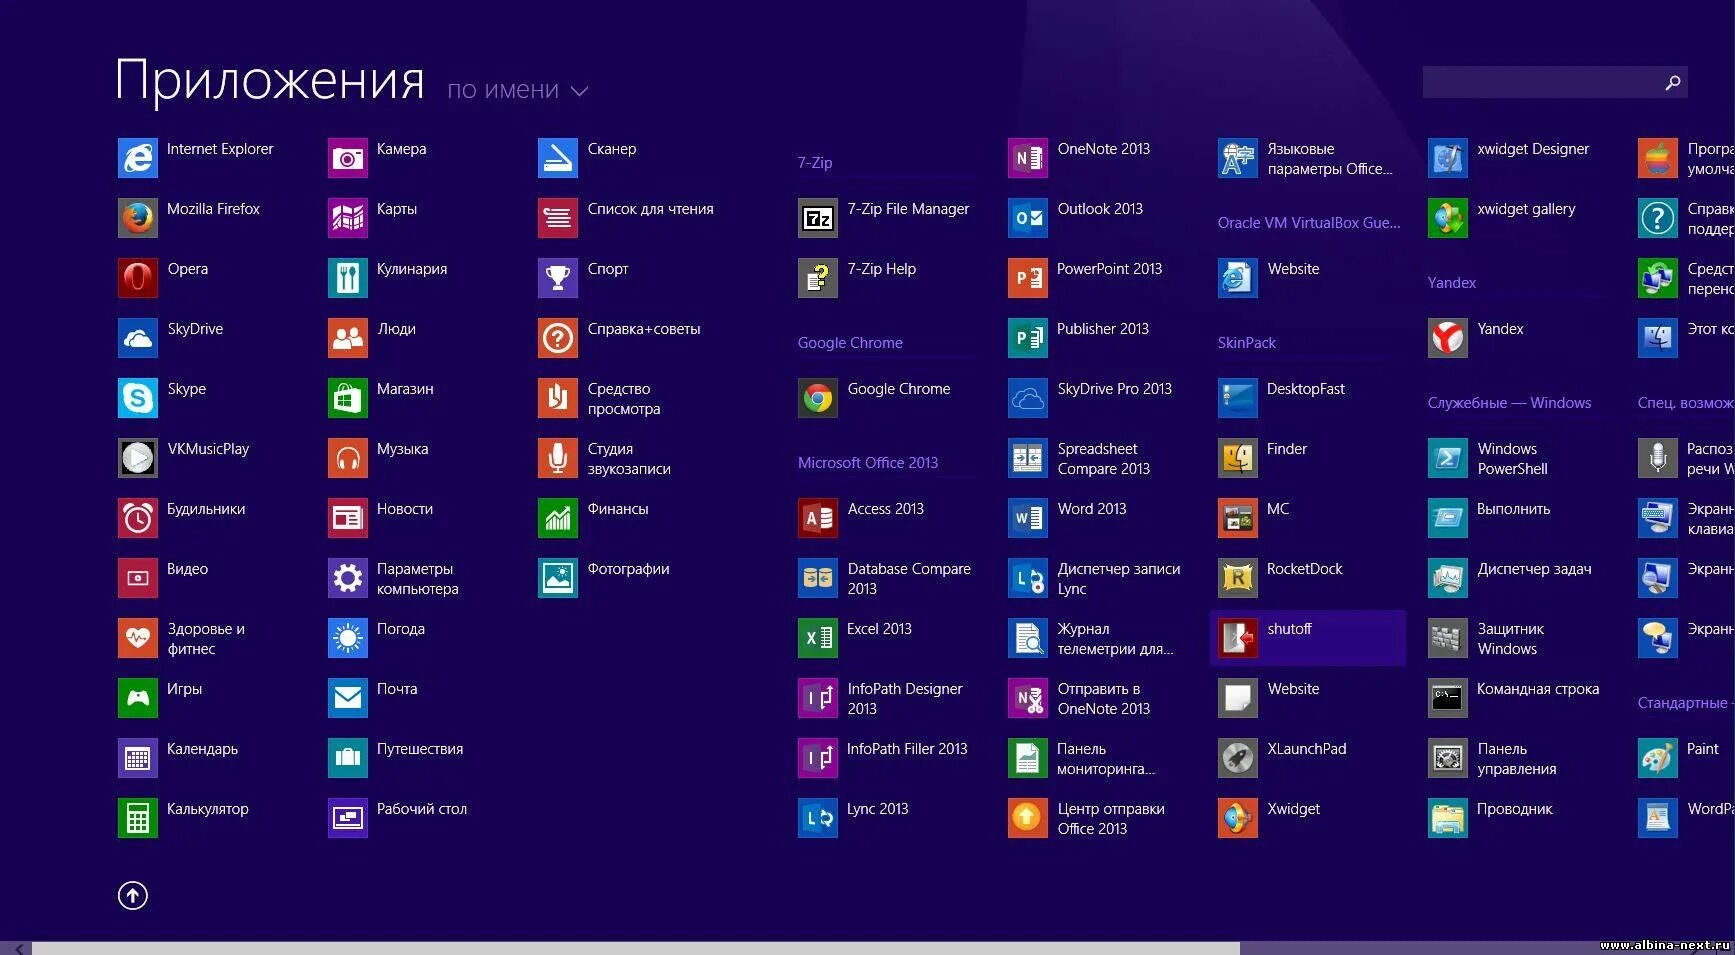Select the SkinPack group header
Screen dimensions: 1735x955
(x=1246, y=343)
